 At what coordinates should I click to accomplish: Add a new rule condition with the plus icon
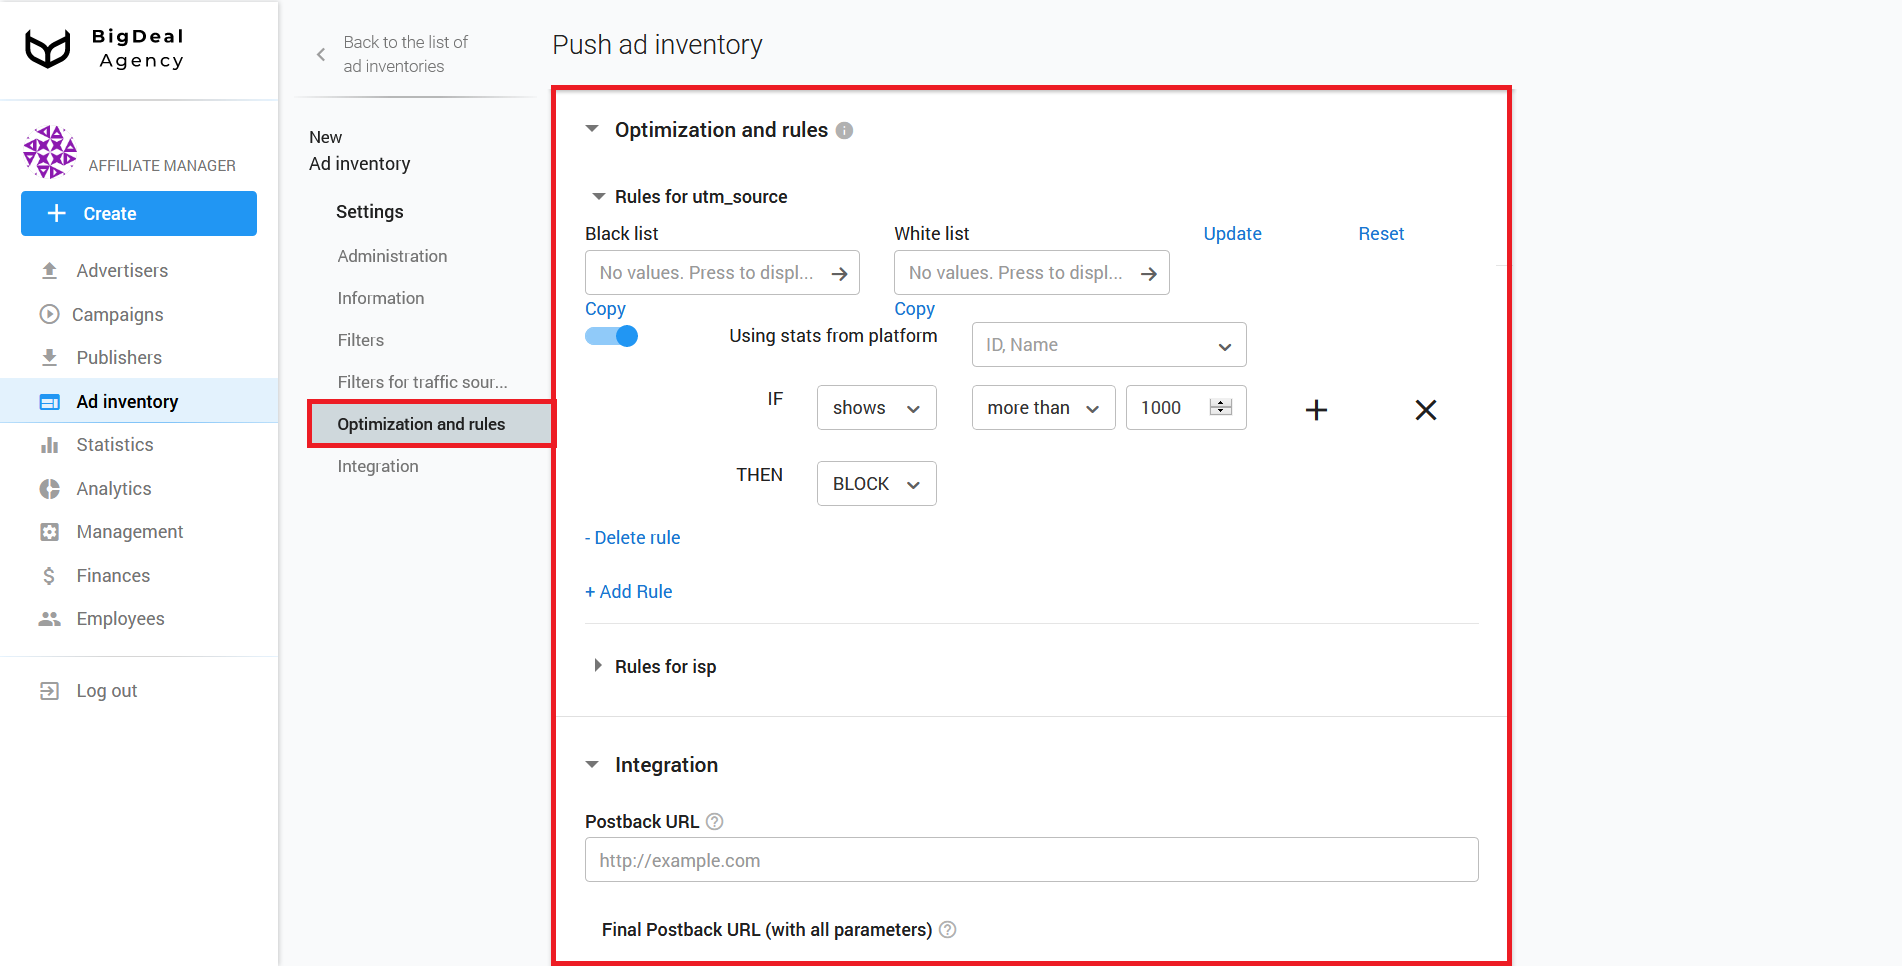coord(1316,409)
